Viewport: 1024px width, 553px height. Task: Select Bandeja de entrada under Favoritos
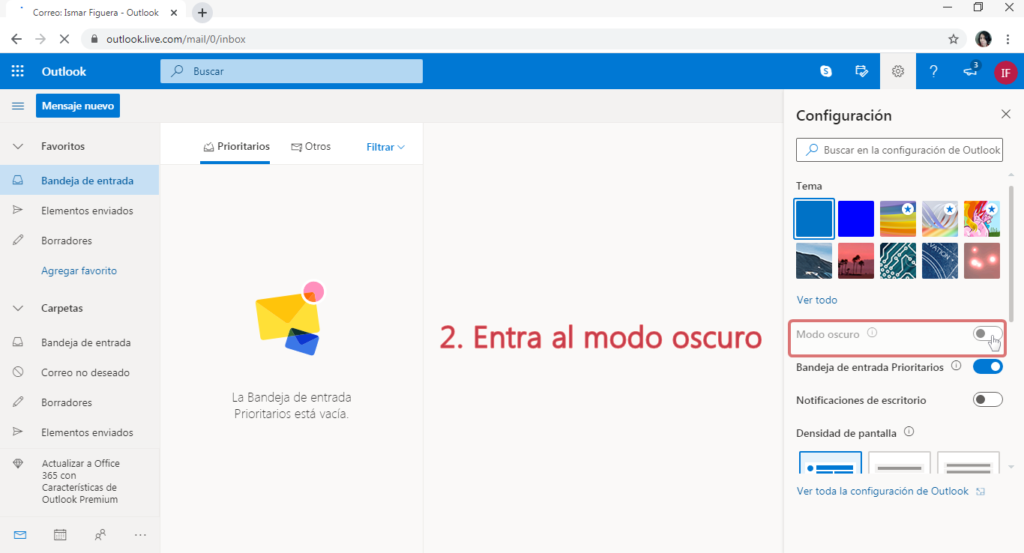click(80, 180)
